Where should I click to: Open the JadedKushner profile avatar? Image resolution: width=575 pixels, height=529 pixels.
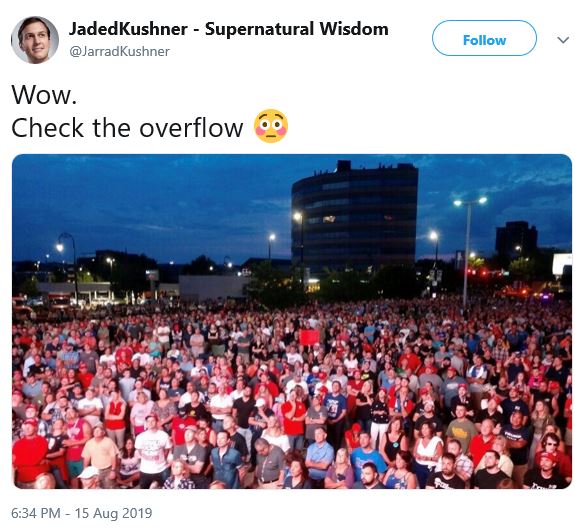click(x=35, y=40)
